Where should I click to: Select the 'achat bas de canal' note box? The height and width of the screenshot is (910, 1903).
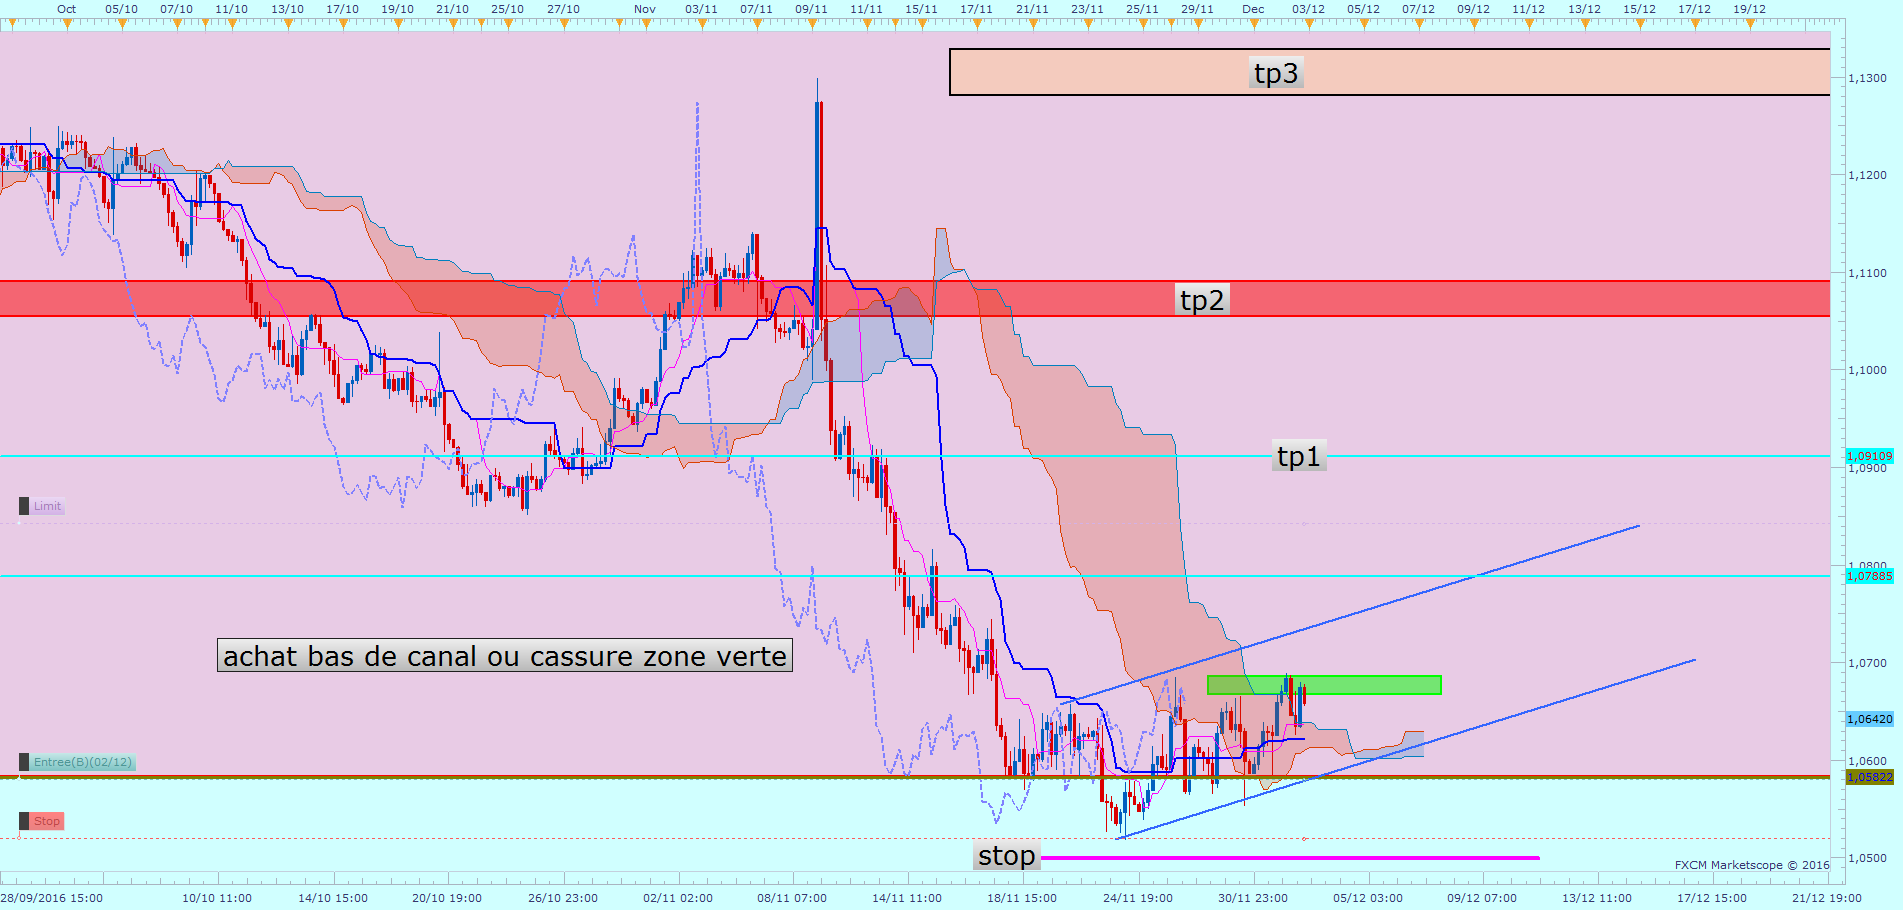[x=505, y=656]
